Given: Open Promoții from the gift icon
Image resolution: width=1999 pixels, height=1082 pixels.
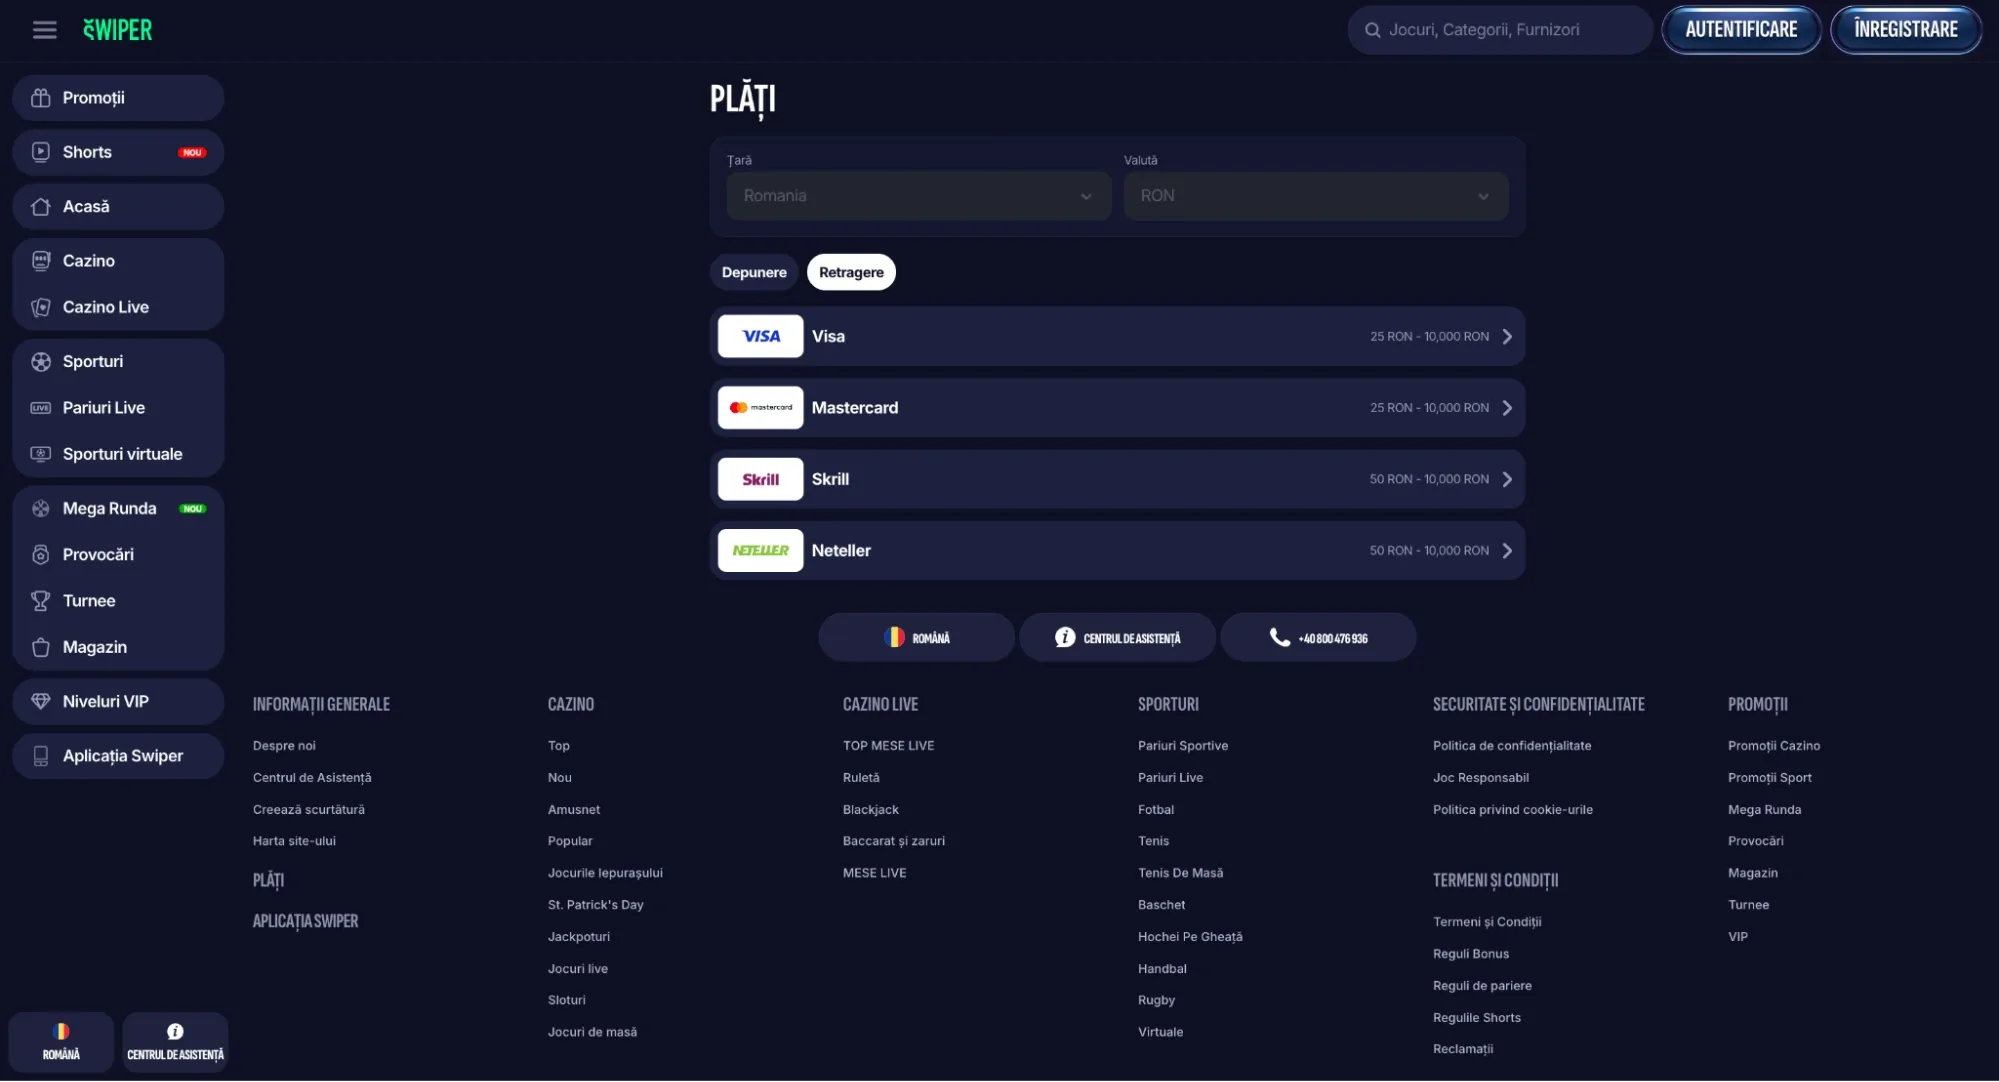Looking at the screenshot, I should (41, 98).
